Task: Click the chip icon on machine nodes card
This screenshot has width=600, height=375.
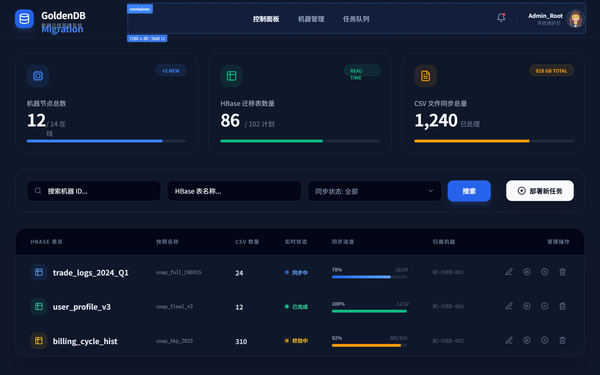Action: click(38, 76)
